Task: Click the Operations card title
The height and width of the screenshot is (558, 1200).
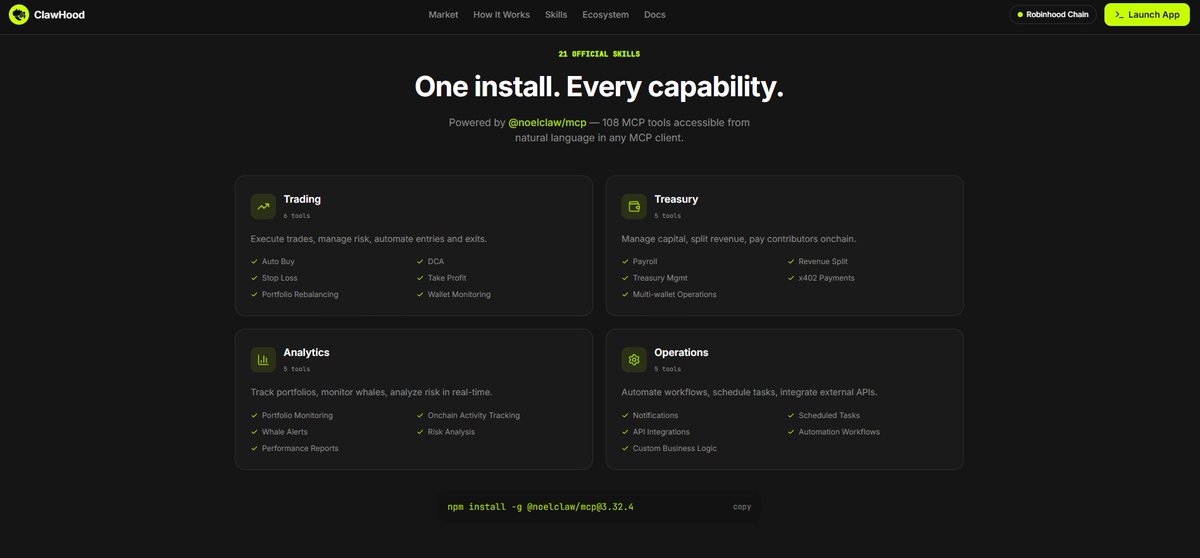Action: pos(681,352)
